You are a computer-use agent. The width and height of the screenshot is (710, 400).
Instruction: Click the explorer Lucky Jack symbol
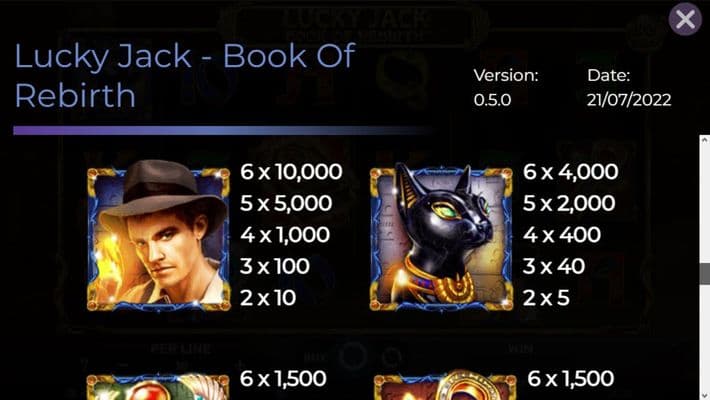coord(158,235)
